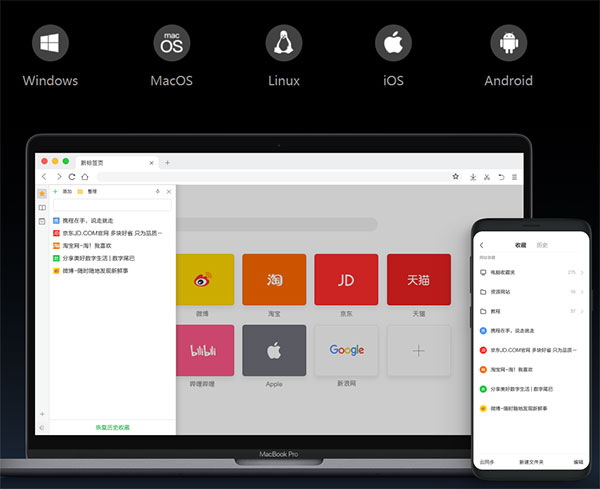The image size is (600, 489).
Task: Click 恢复历史收藏 at the sidebar bottom
Action: point(111,427)
